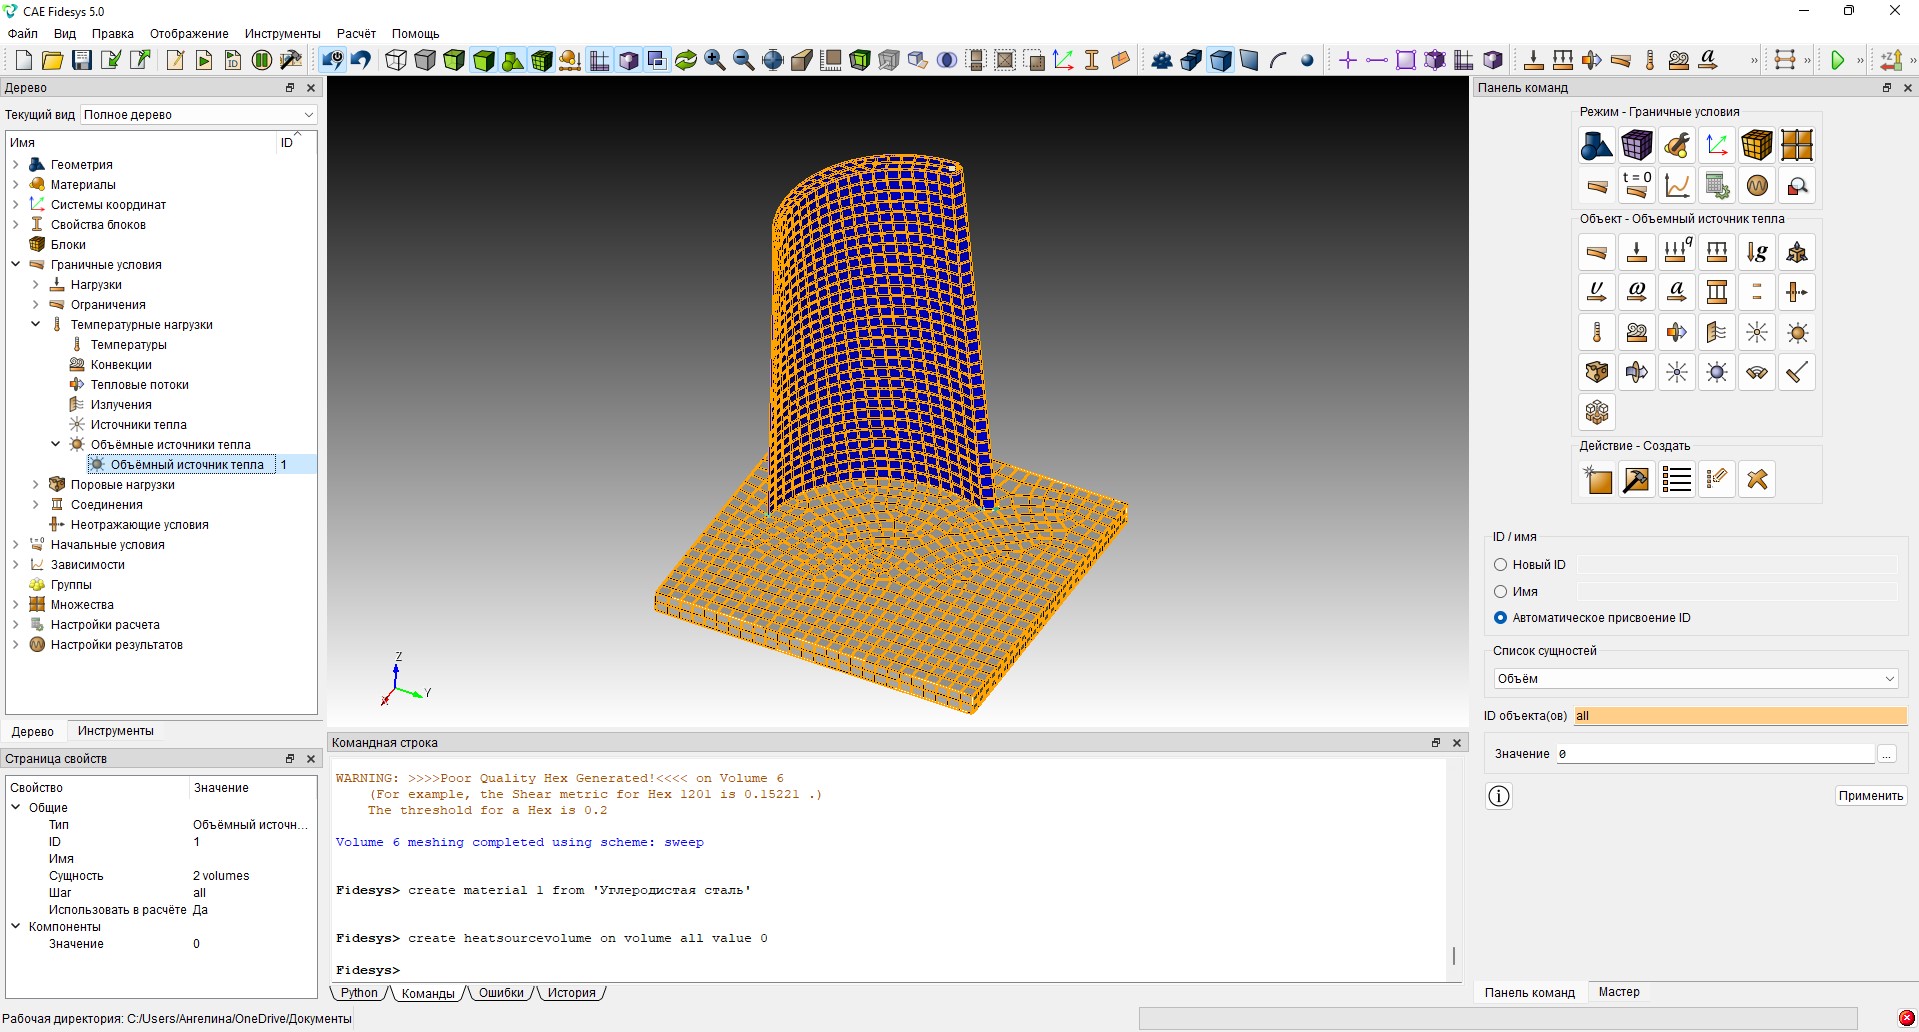Switch to the Инструменты tab
1919x1032 pixels.
pyautogui.click(x=116, y=731)
